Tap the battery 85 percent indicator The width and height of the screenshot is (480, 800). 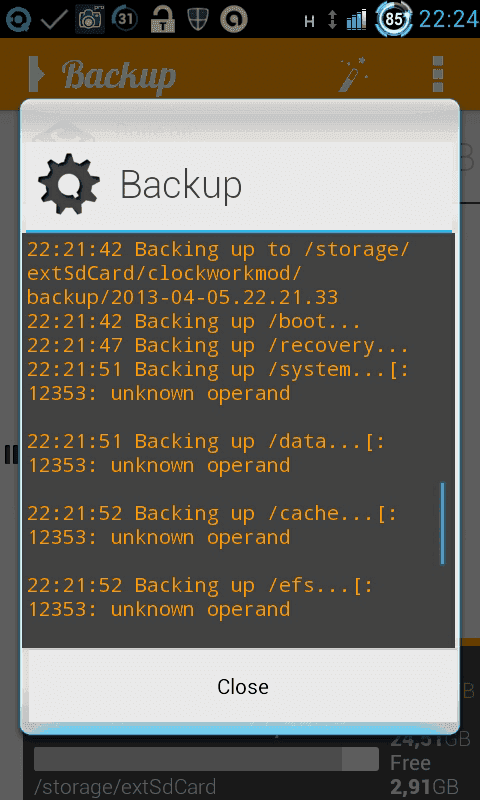[x=394, y=19]
